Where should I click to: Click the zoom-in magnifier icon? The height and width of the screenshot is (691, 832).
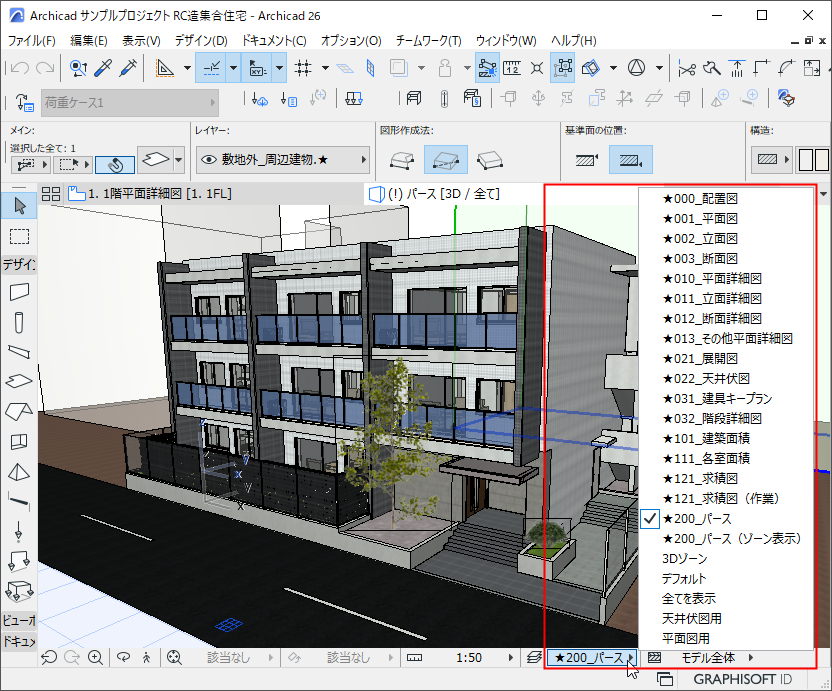click(x=96, y=658)
